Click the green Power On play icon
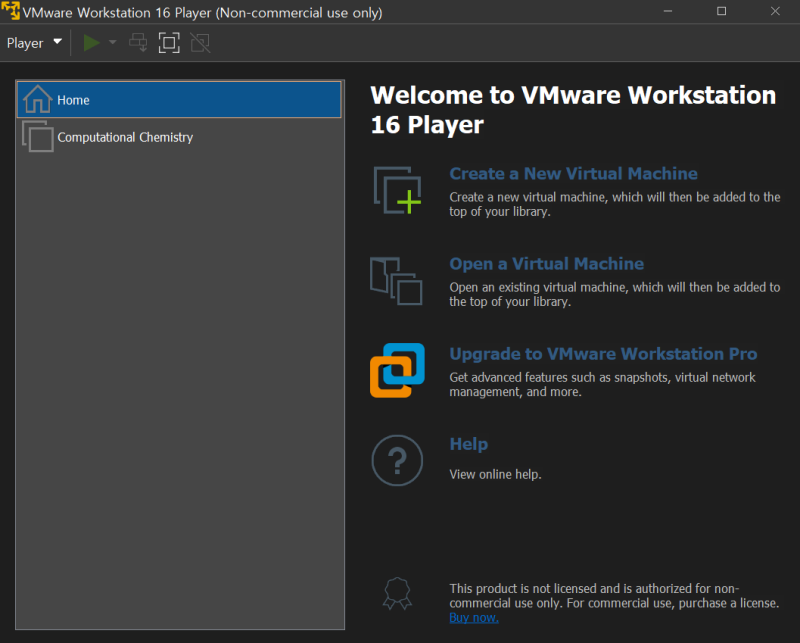Screen dimensions: 800x643 [x=92, y=43]
